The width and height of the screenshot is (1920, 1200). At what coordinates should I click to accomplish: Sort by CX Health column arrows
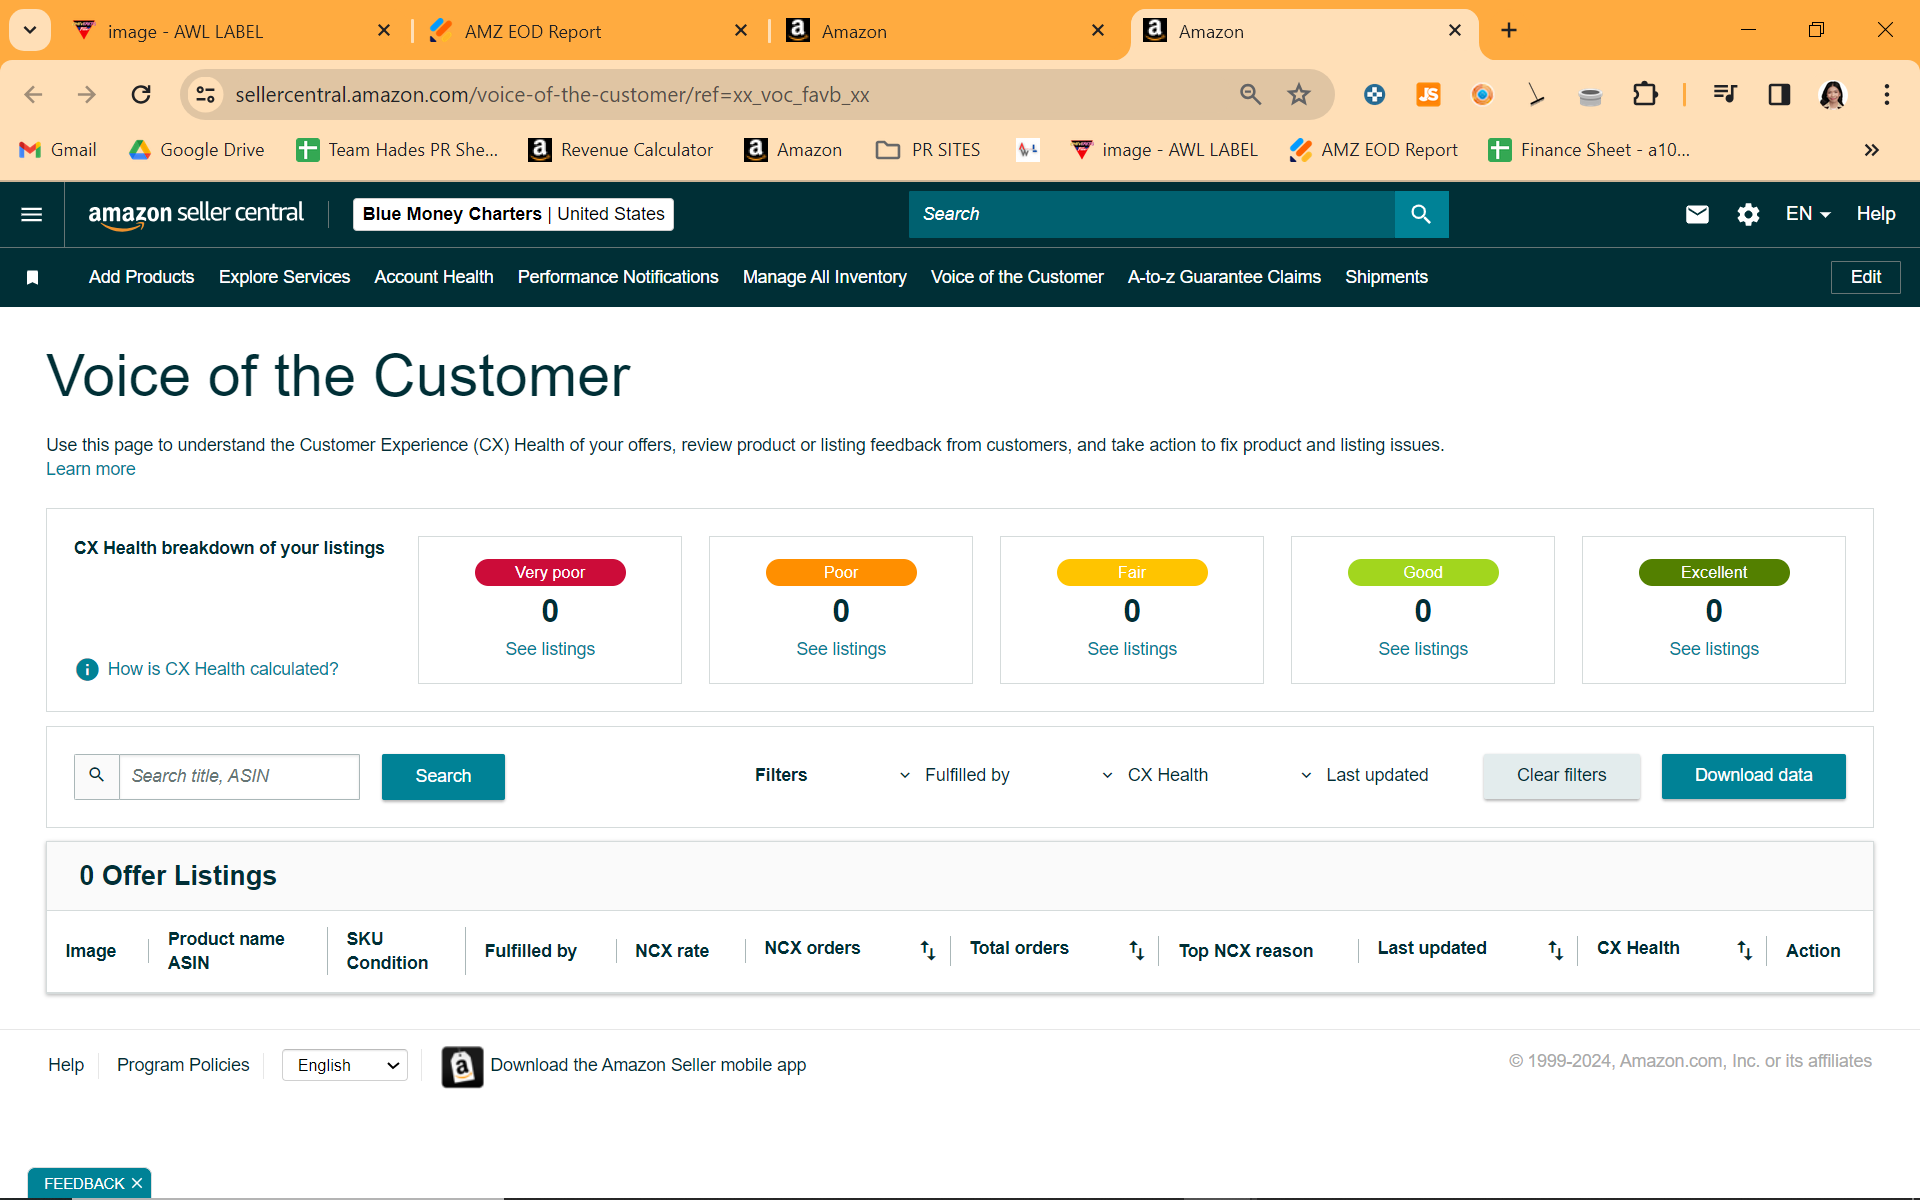pyautogui.click(x=1745, y=950)
